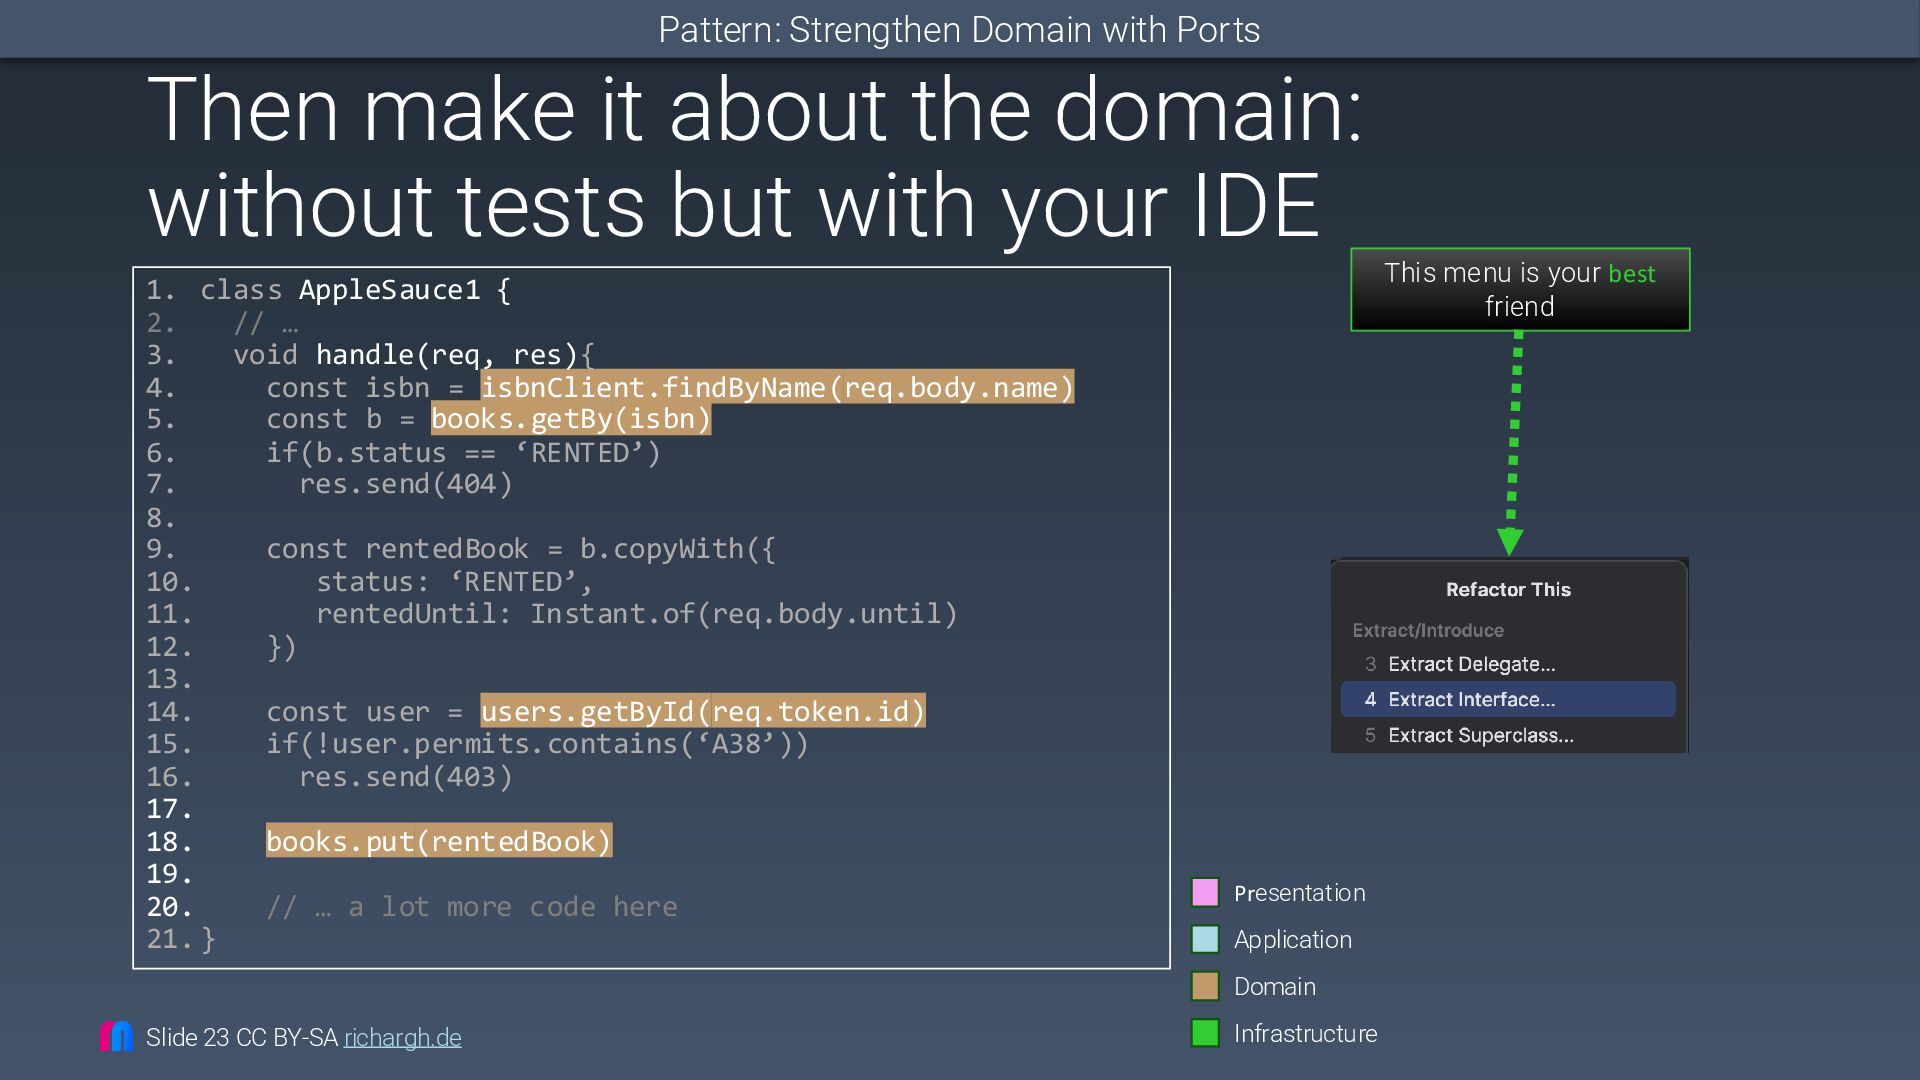Viewport: 1920px width, 1080px height.
Task: Click the 'Pattern: Strengthen Domain with Ports' header
Action: click(x=958, y=30)
